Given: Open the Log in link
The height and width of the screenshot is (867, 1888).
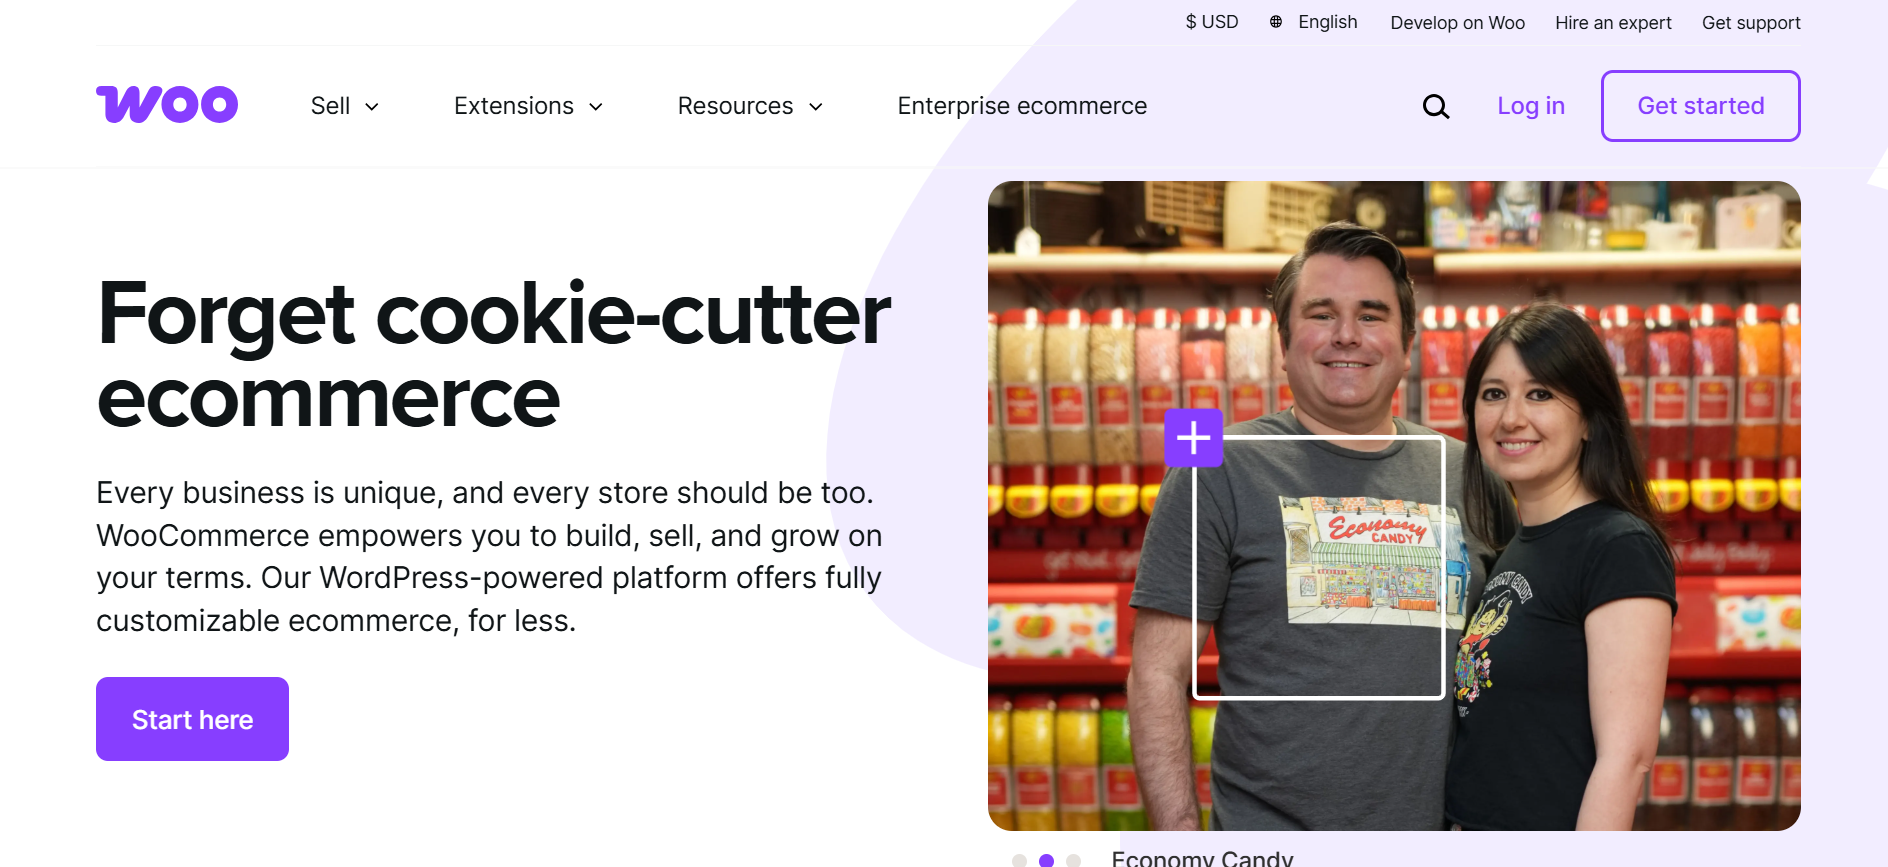Looking at the screenshot, I should tap(1530, 106).
